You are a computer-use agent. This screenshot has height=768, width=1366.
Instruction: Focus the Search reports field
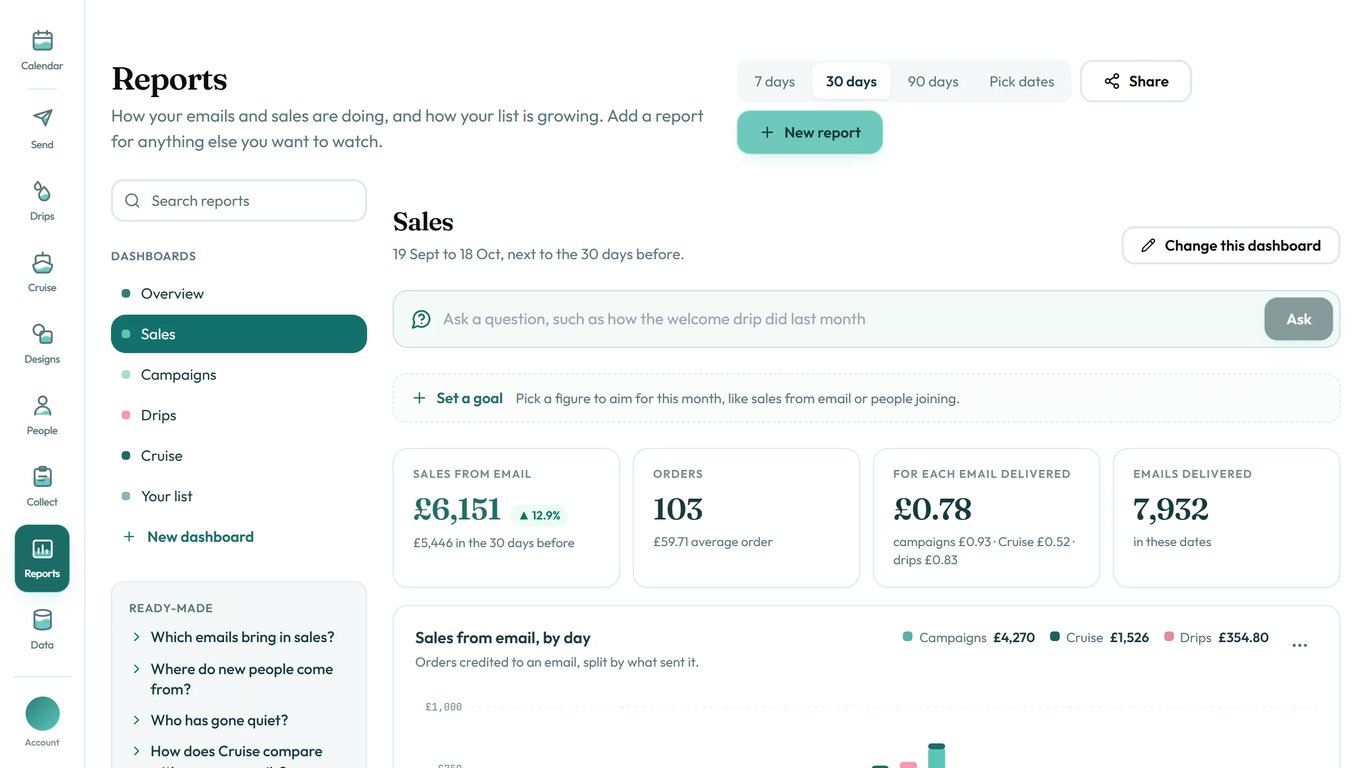point(239,201)
